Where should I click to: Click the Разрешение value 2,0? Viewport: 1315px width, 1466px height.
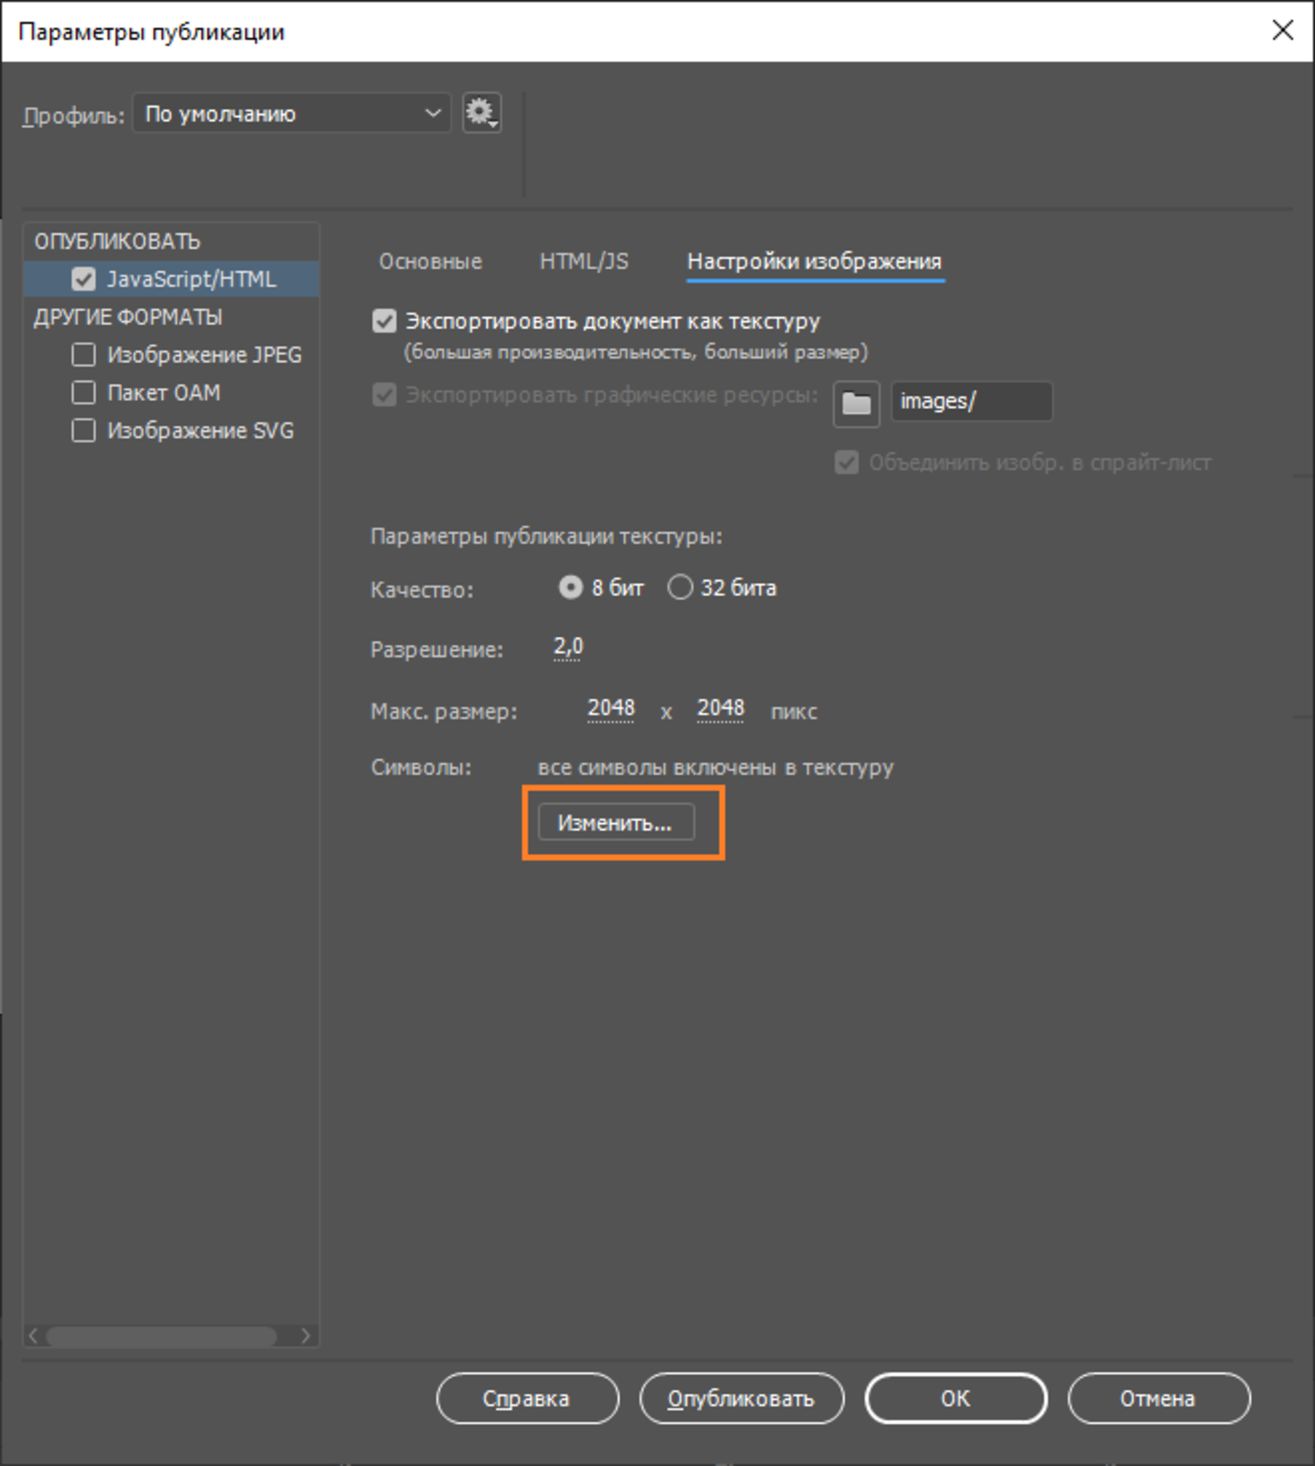pos(568,648)
